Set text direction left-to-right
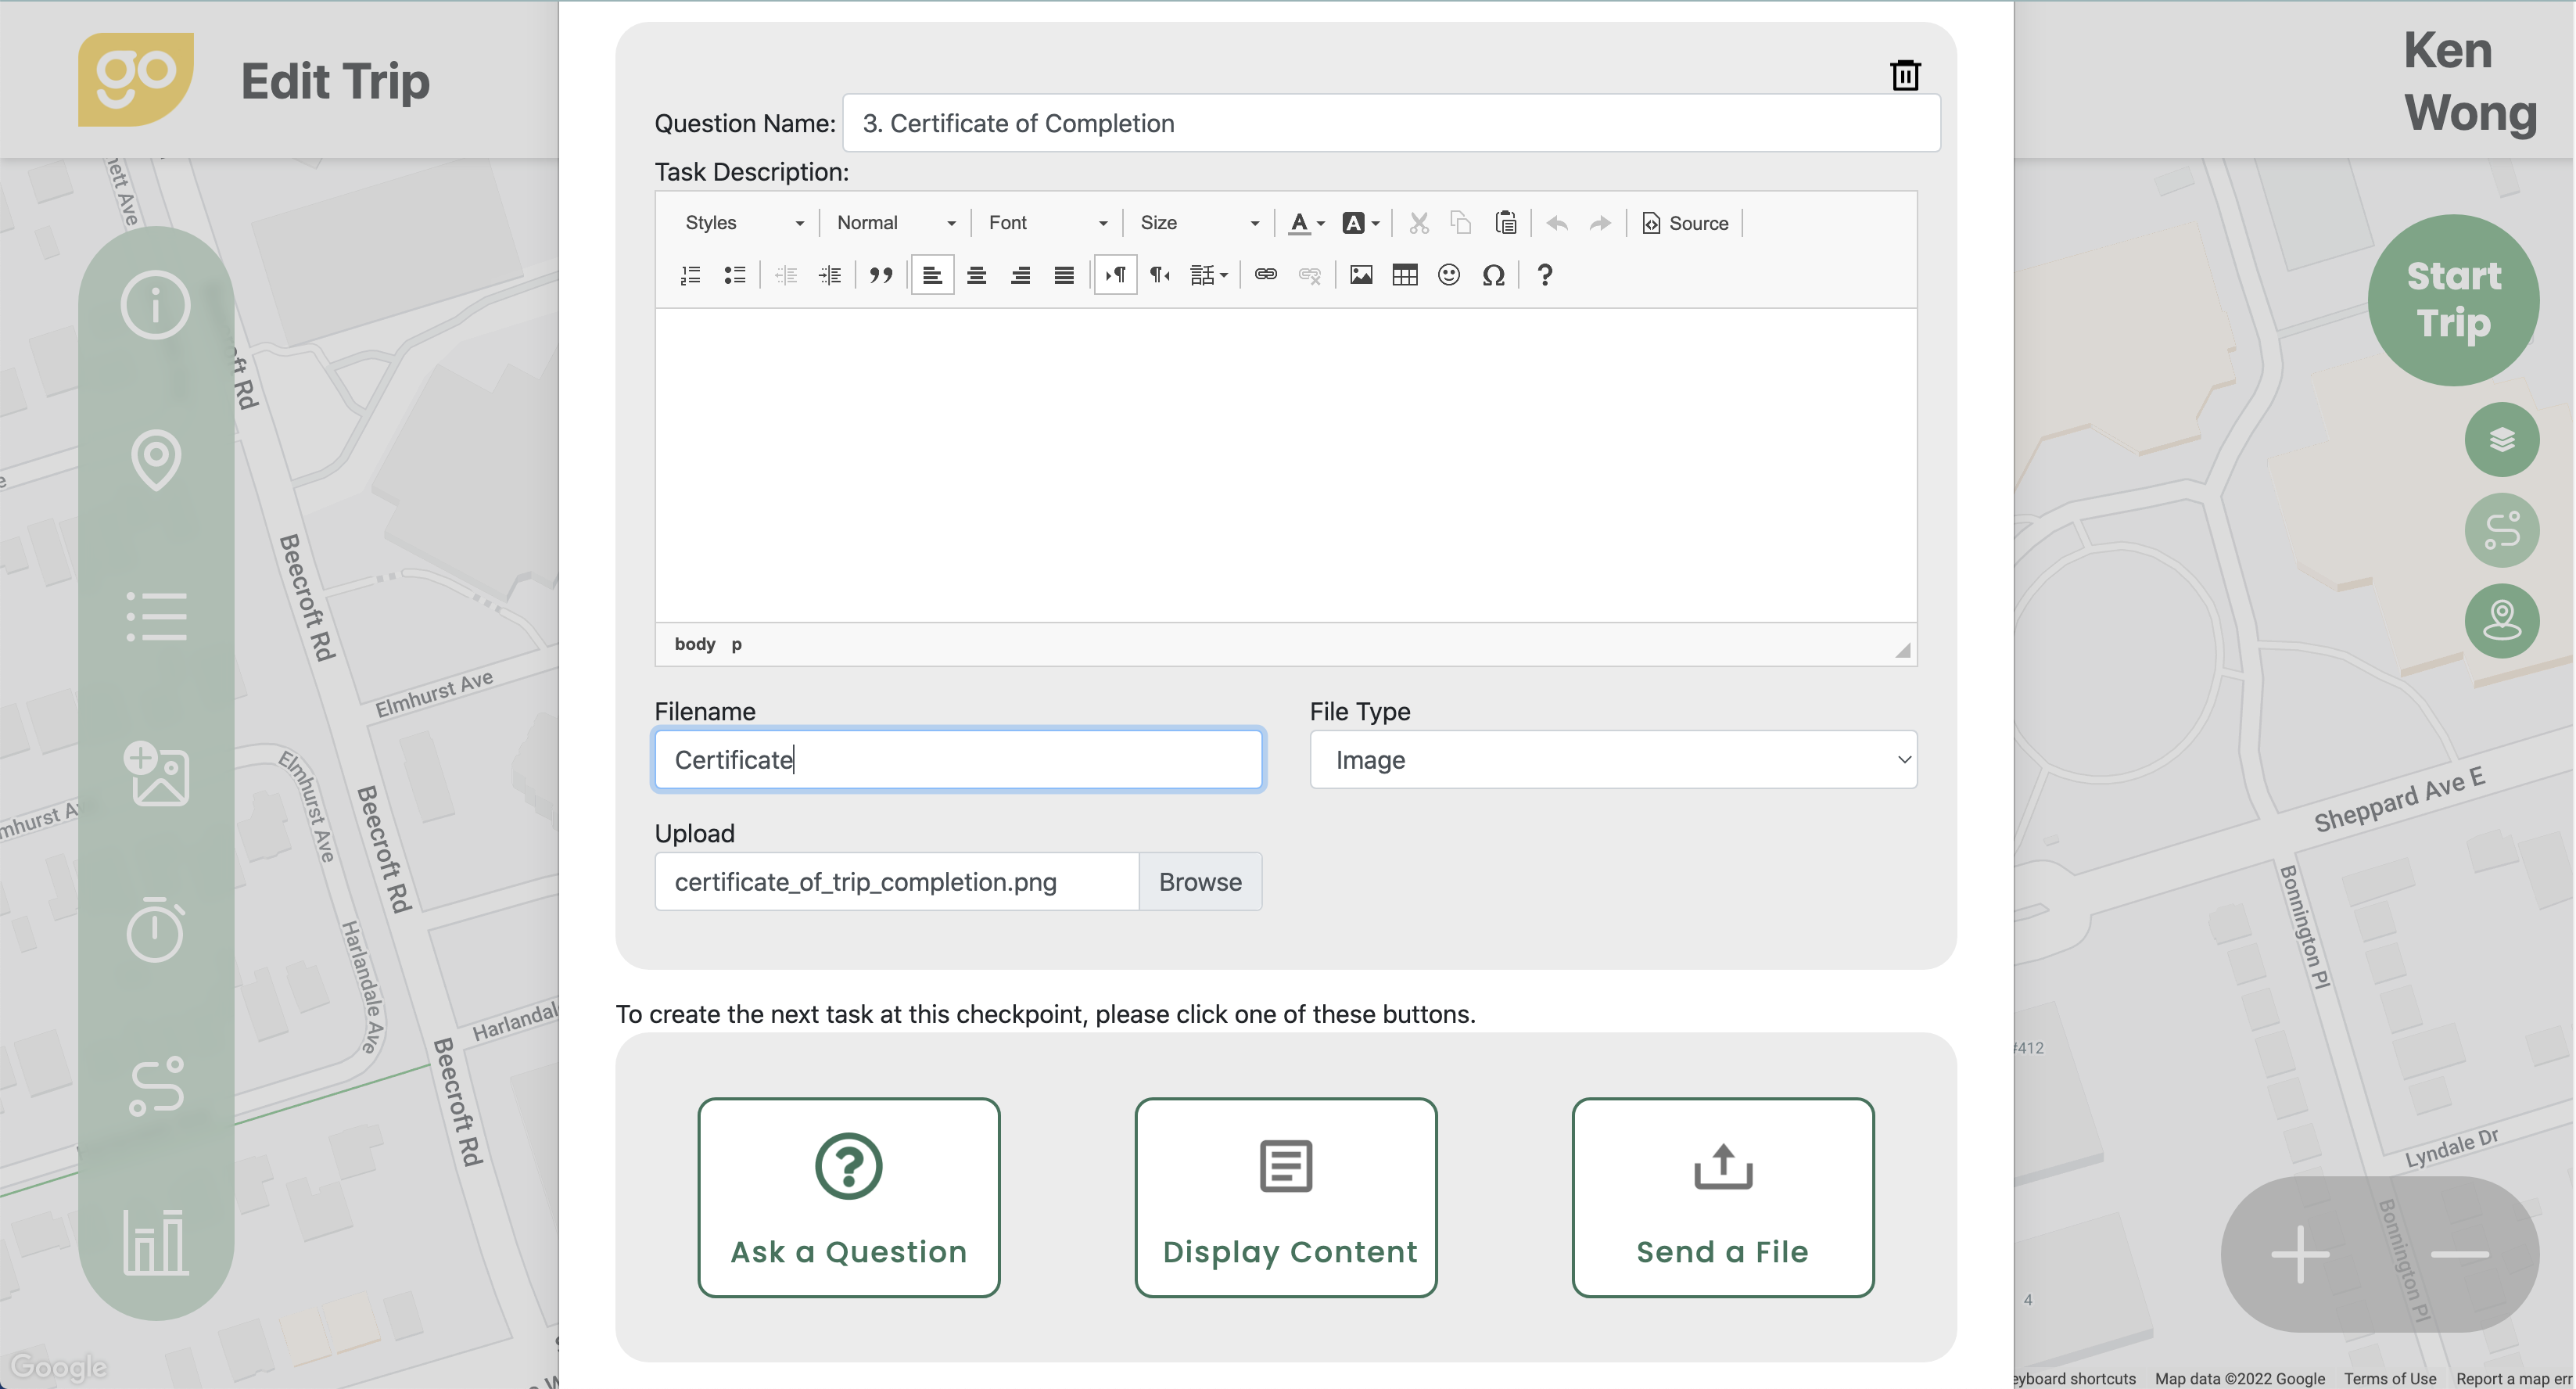The width and height of the screenshot is (2576, 1389). pyautogui.click(x=1115, y=275)
